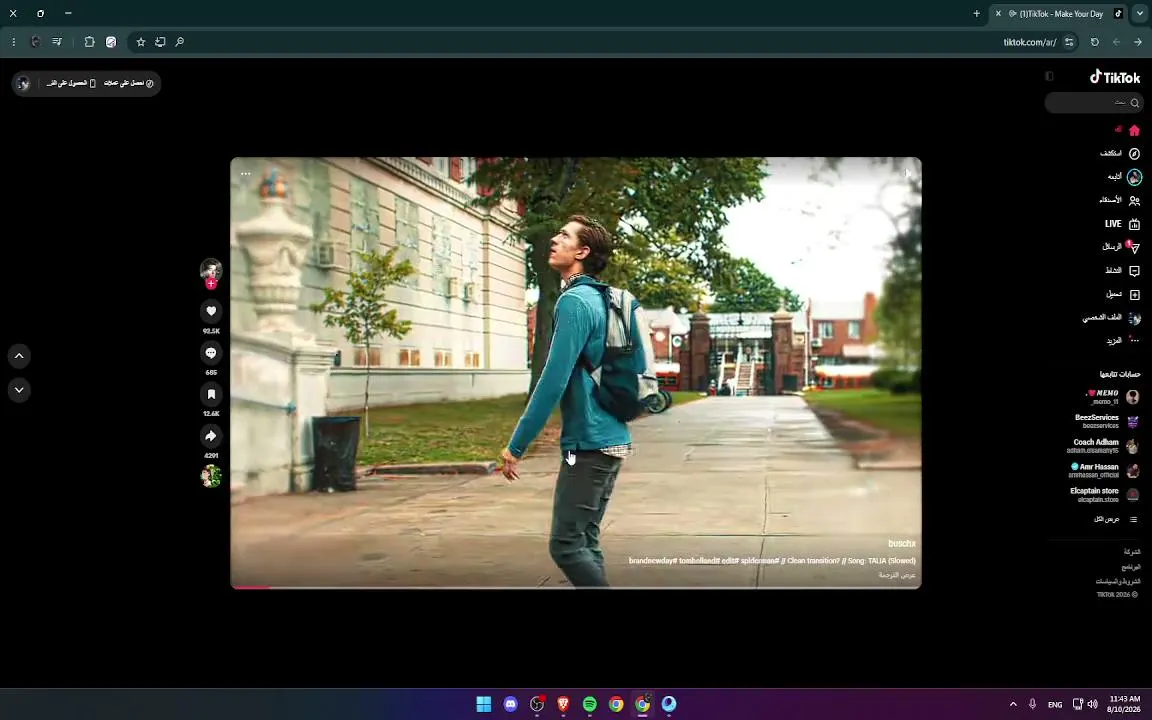Open the video's three-dot options menu
Viewport: 1152px width, 720px height.
[x=245, y=174]
